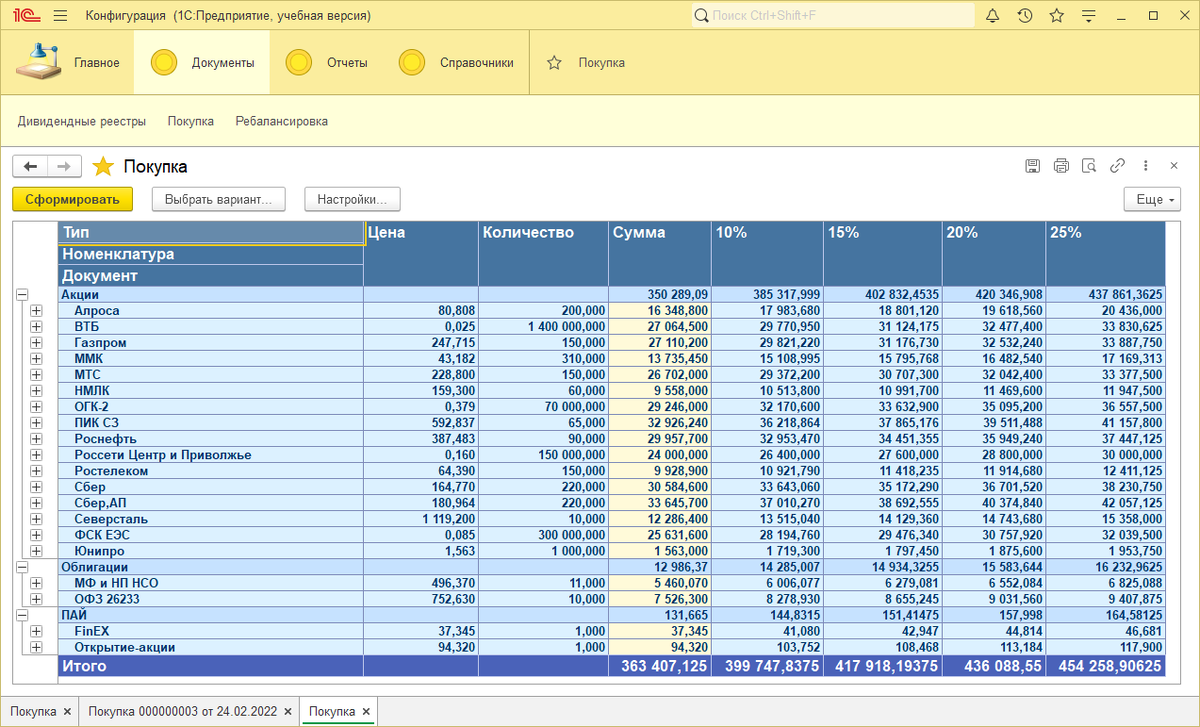
Task: Save the report with the diskette icon
Action: [x=1033, y=166]
